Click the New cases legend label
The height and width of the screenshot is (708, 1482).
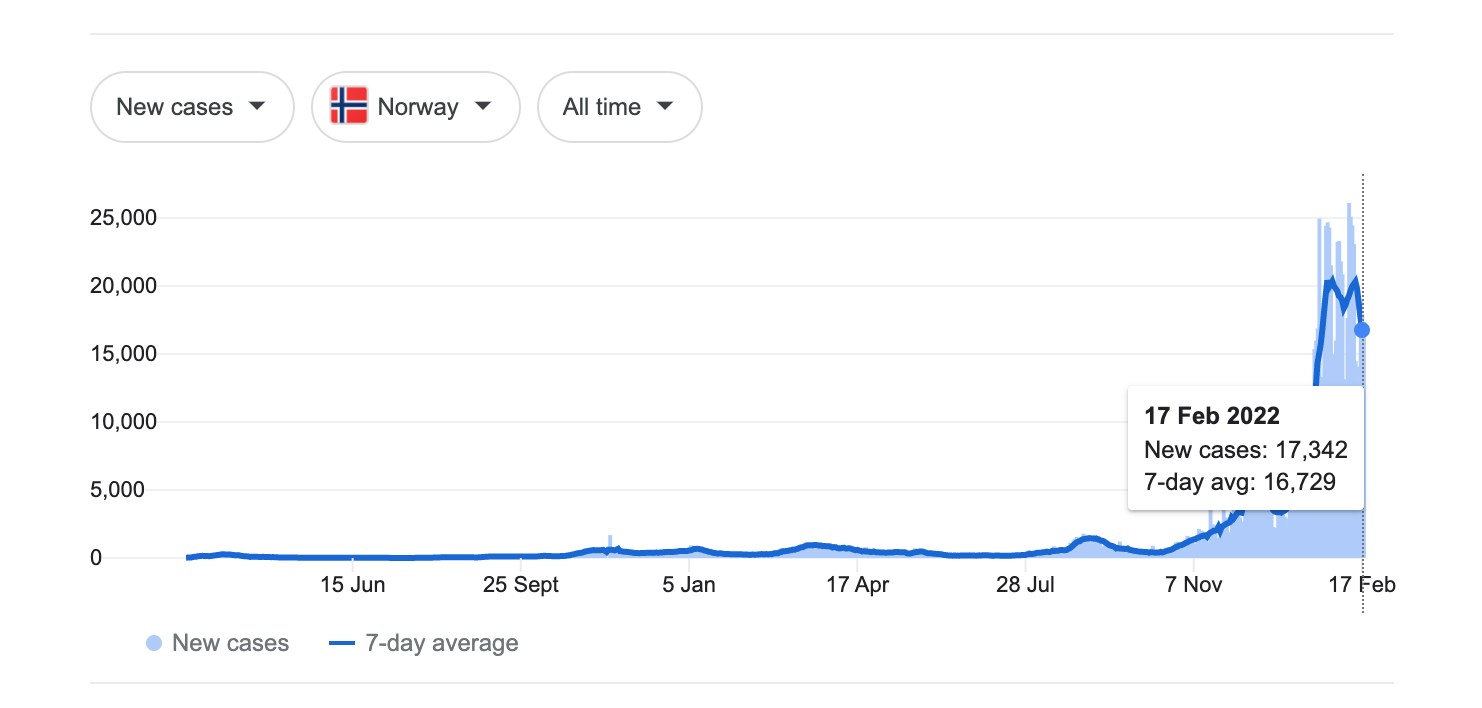click(x=230, y=643)
